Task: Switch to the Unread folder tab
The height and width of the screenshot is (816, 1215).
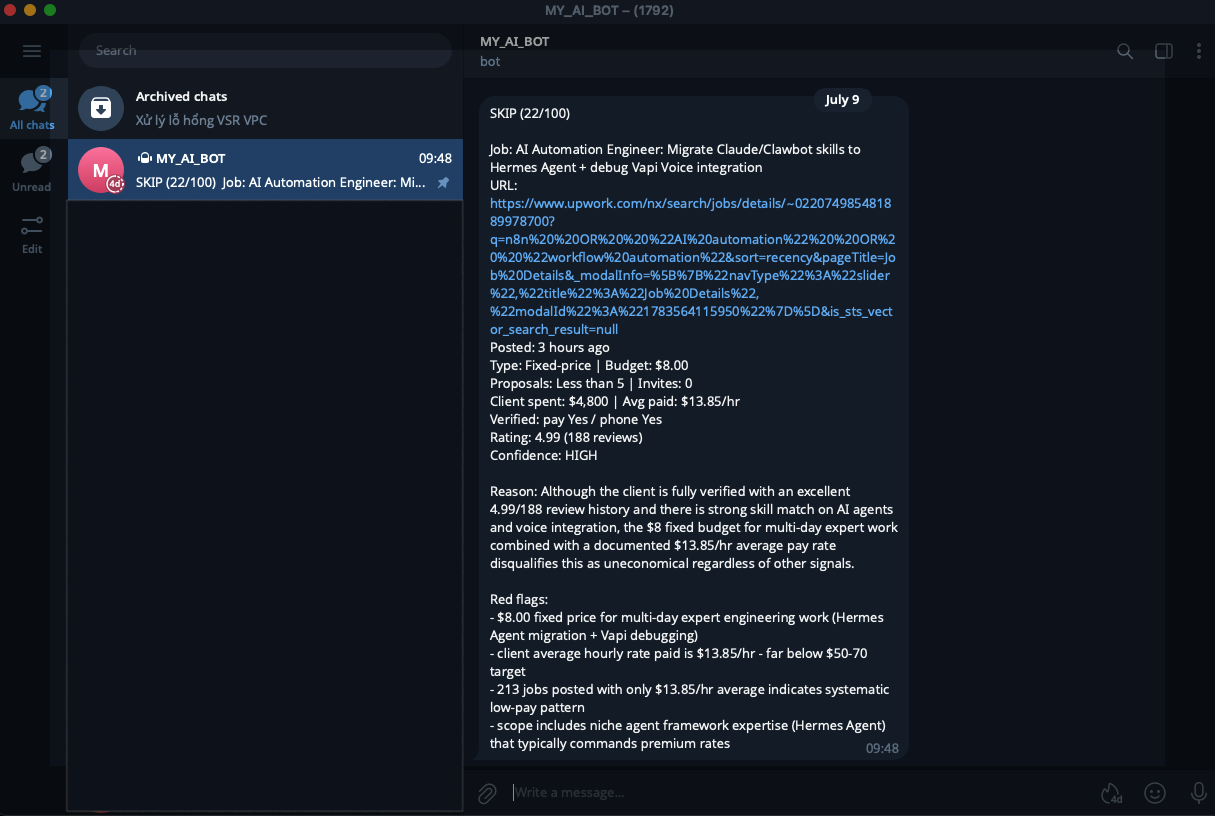Action: (x=32, y=170)
